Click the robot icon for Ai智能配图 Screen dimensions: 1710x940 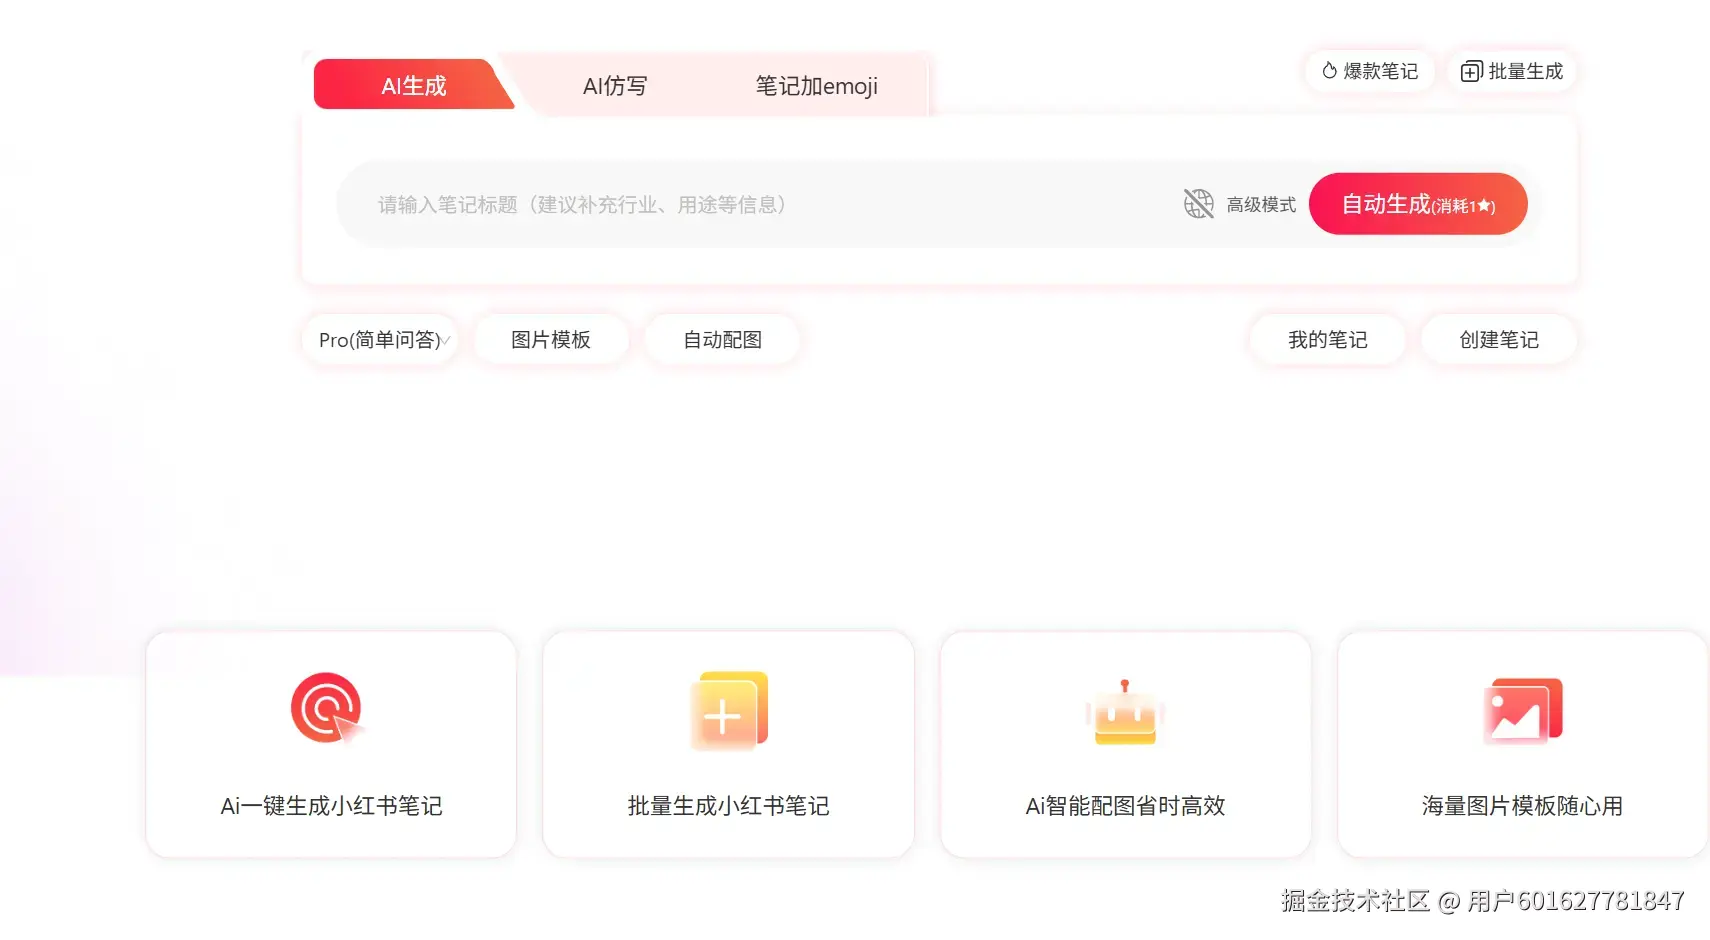1125,713
